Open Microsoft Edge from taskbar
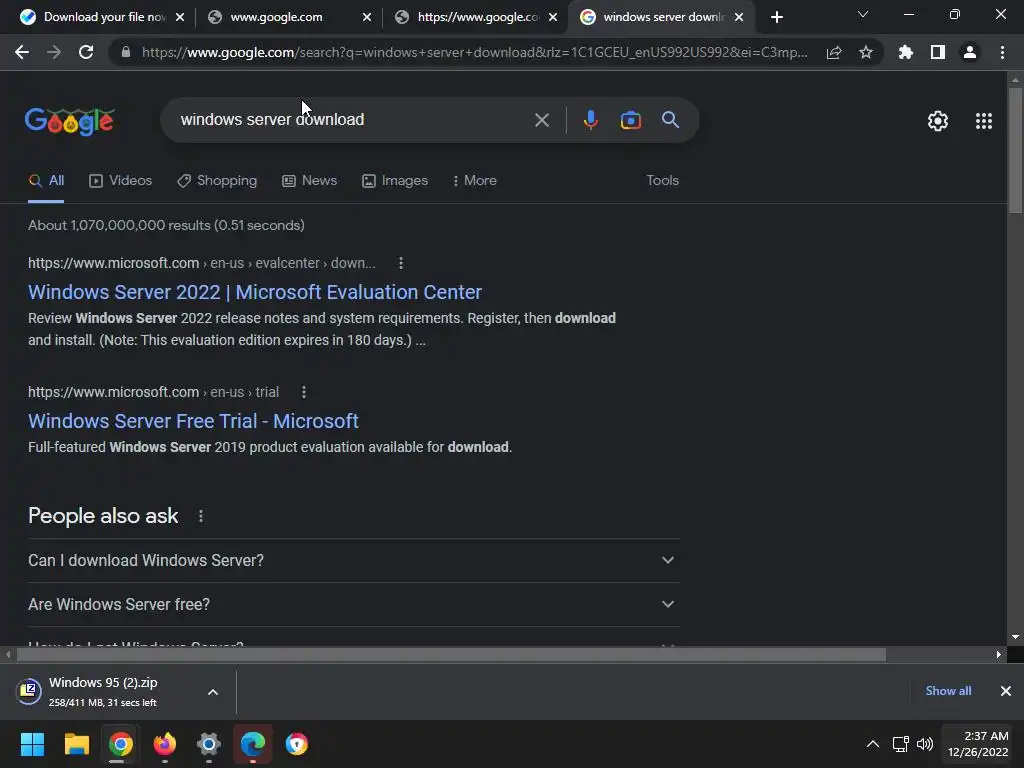The height and width of the screenshot is (768, 1024). pos(253,744)
